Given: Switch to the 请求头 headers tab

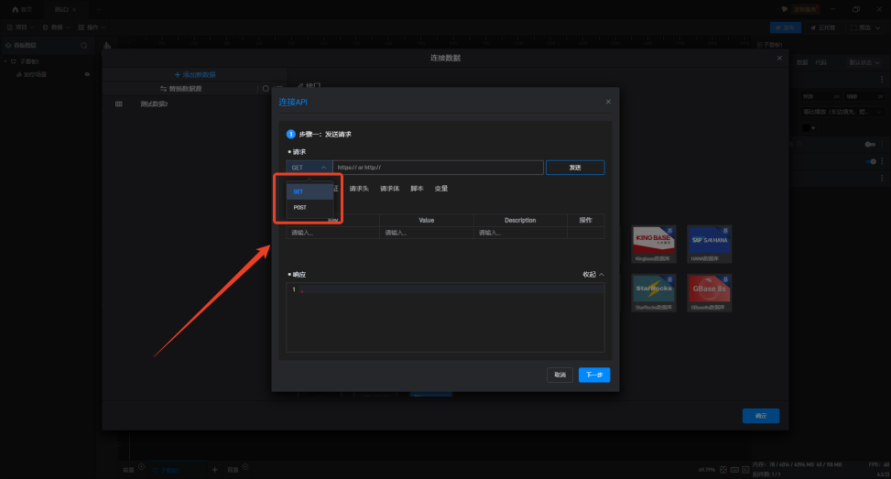Looking at the screenshot, I should pyautogui.click(x=359, y=188).
